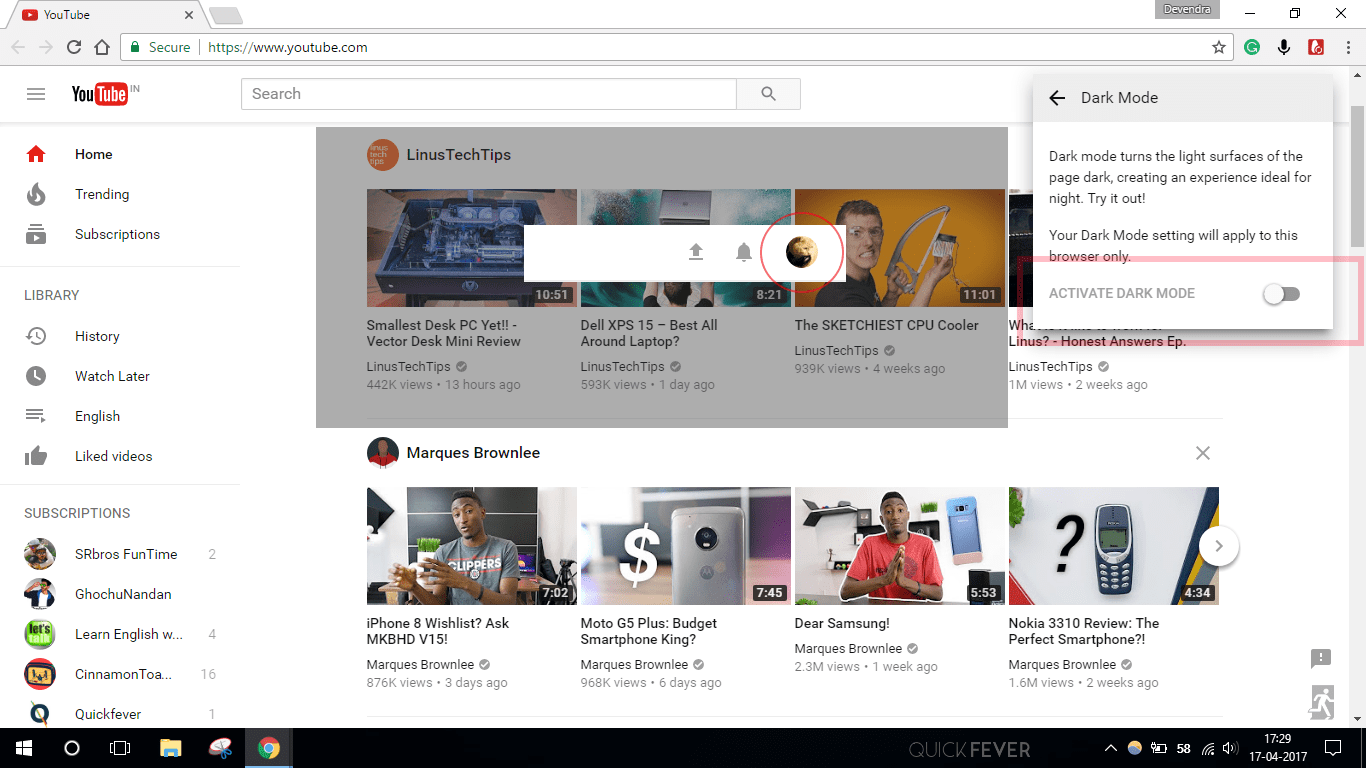Open the YouTube hamburger guide menu
Viewport: 1366px width, 768px height.
pos(36,94)
